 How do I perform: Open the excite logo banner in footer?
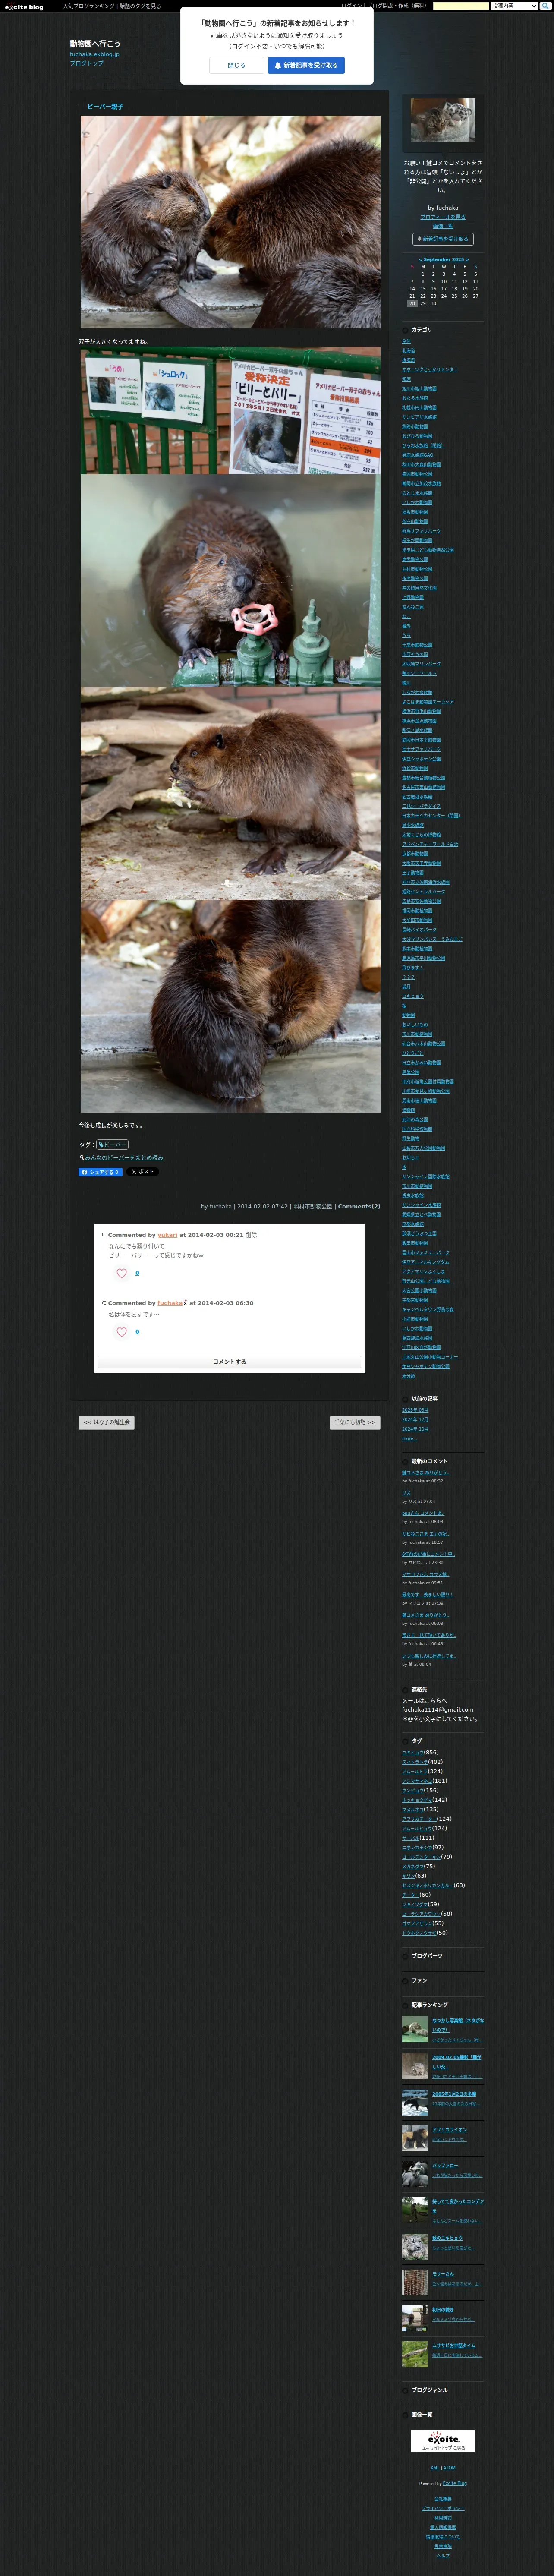tap(443, 2440)
